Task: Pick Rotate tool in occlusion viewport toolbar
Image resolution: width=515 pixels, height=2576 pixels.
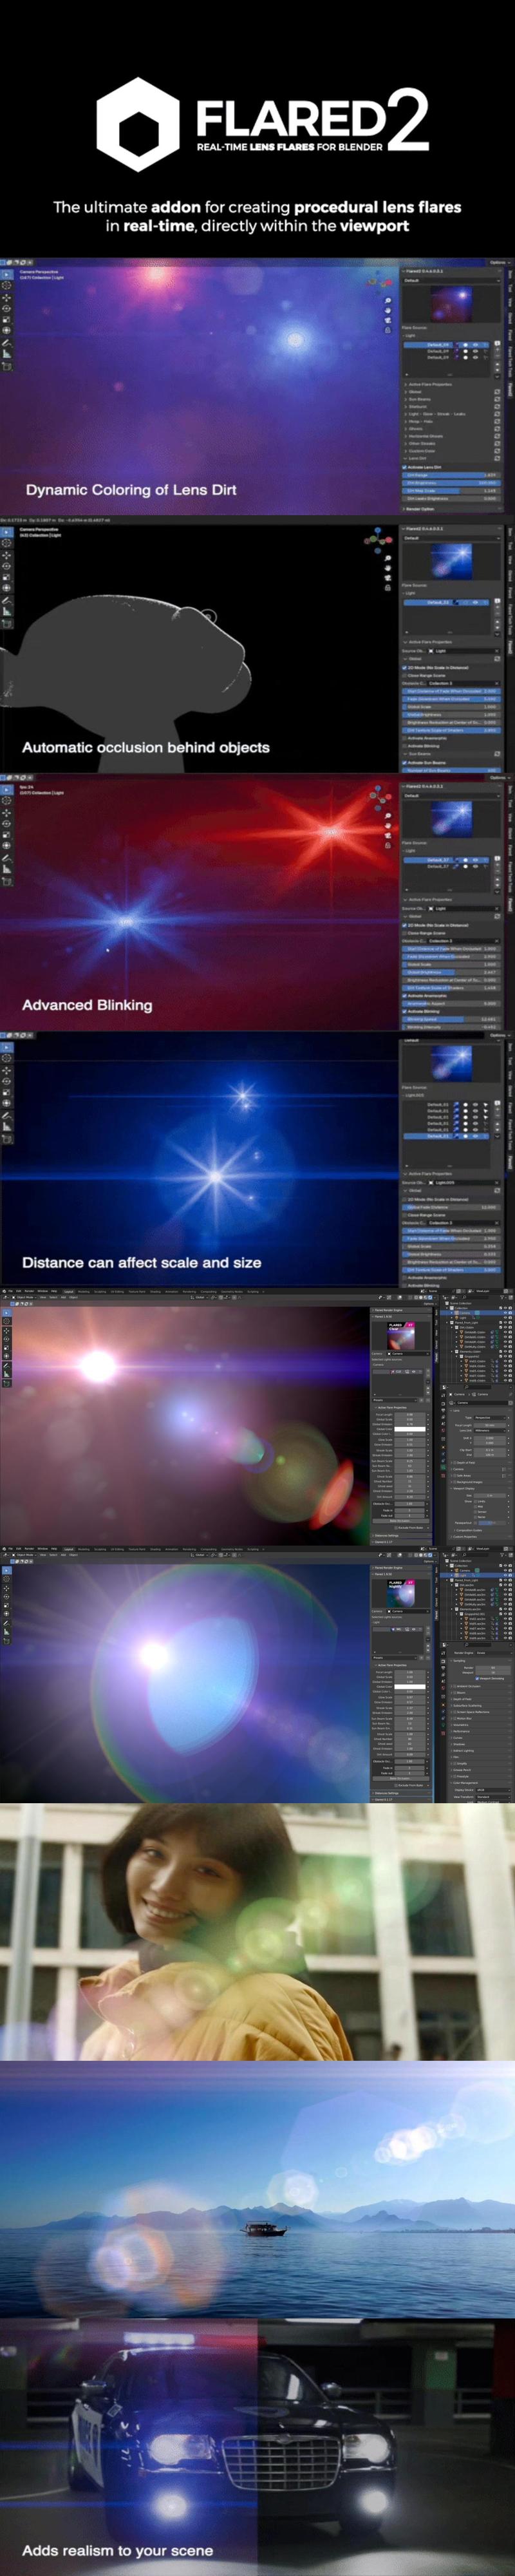Action: coord(7,566)
